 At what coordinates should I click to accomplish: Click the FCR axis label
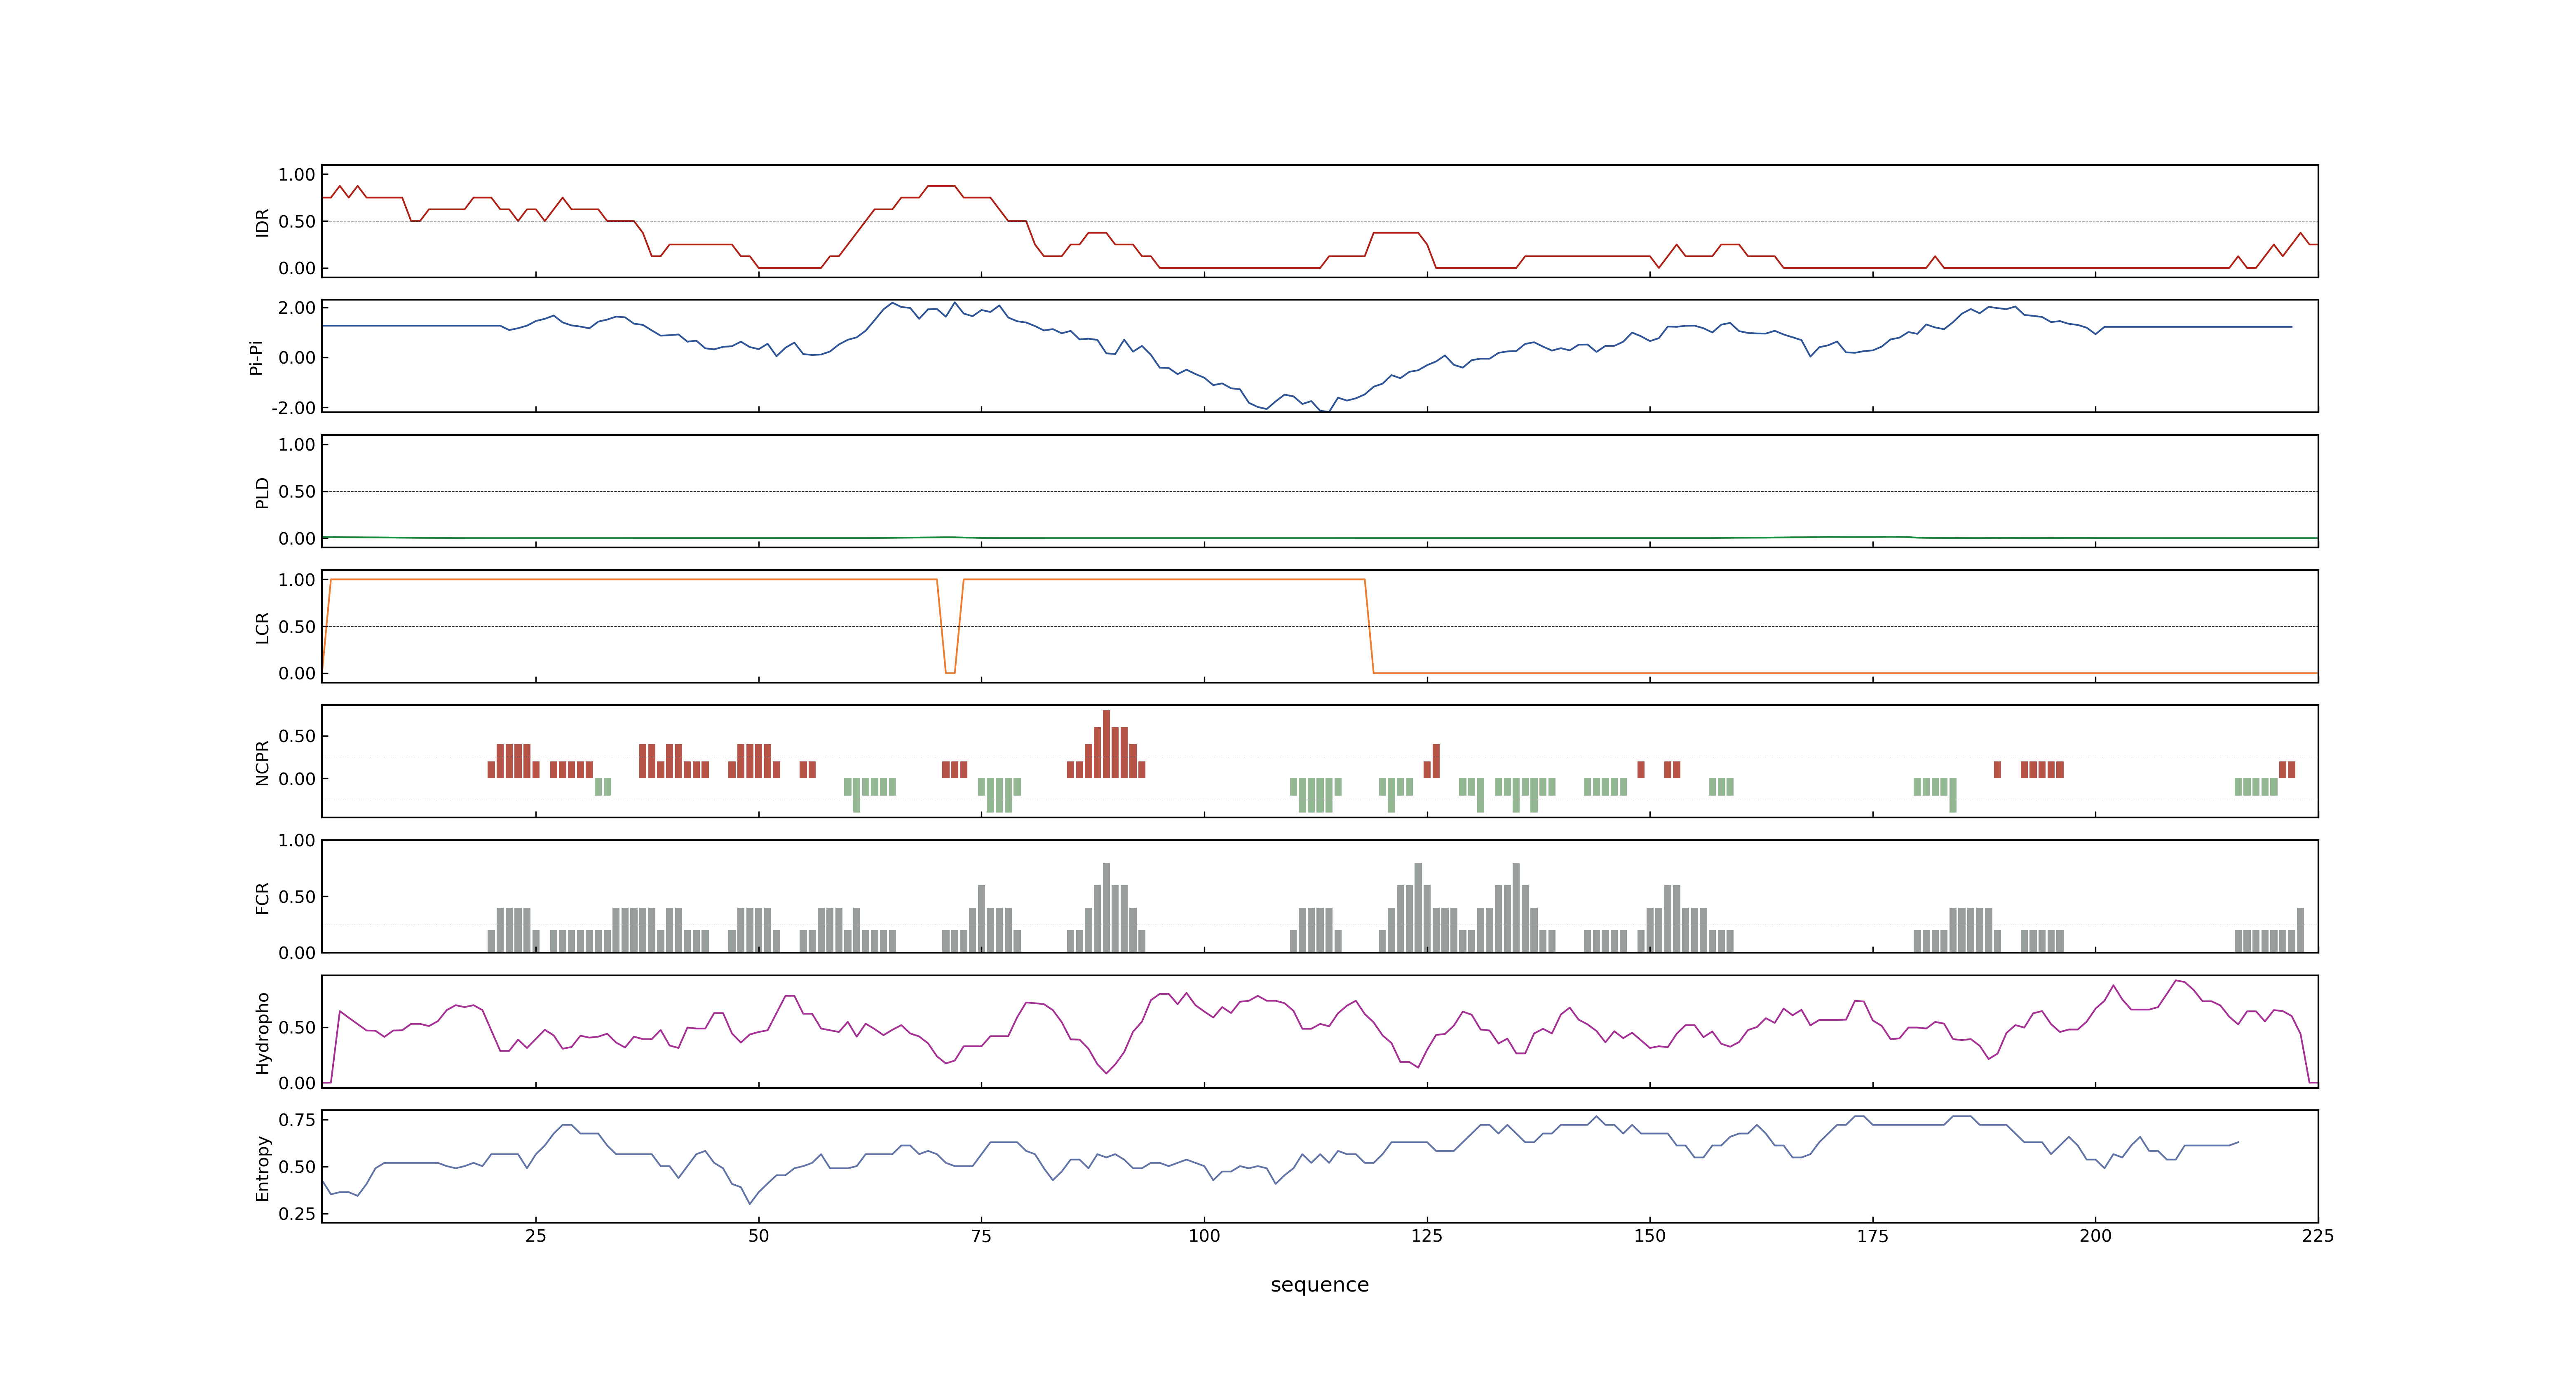[x=263, y=897]
